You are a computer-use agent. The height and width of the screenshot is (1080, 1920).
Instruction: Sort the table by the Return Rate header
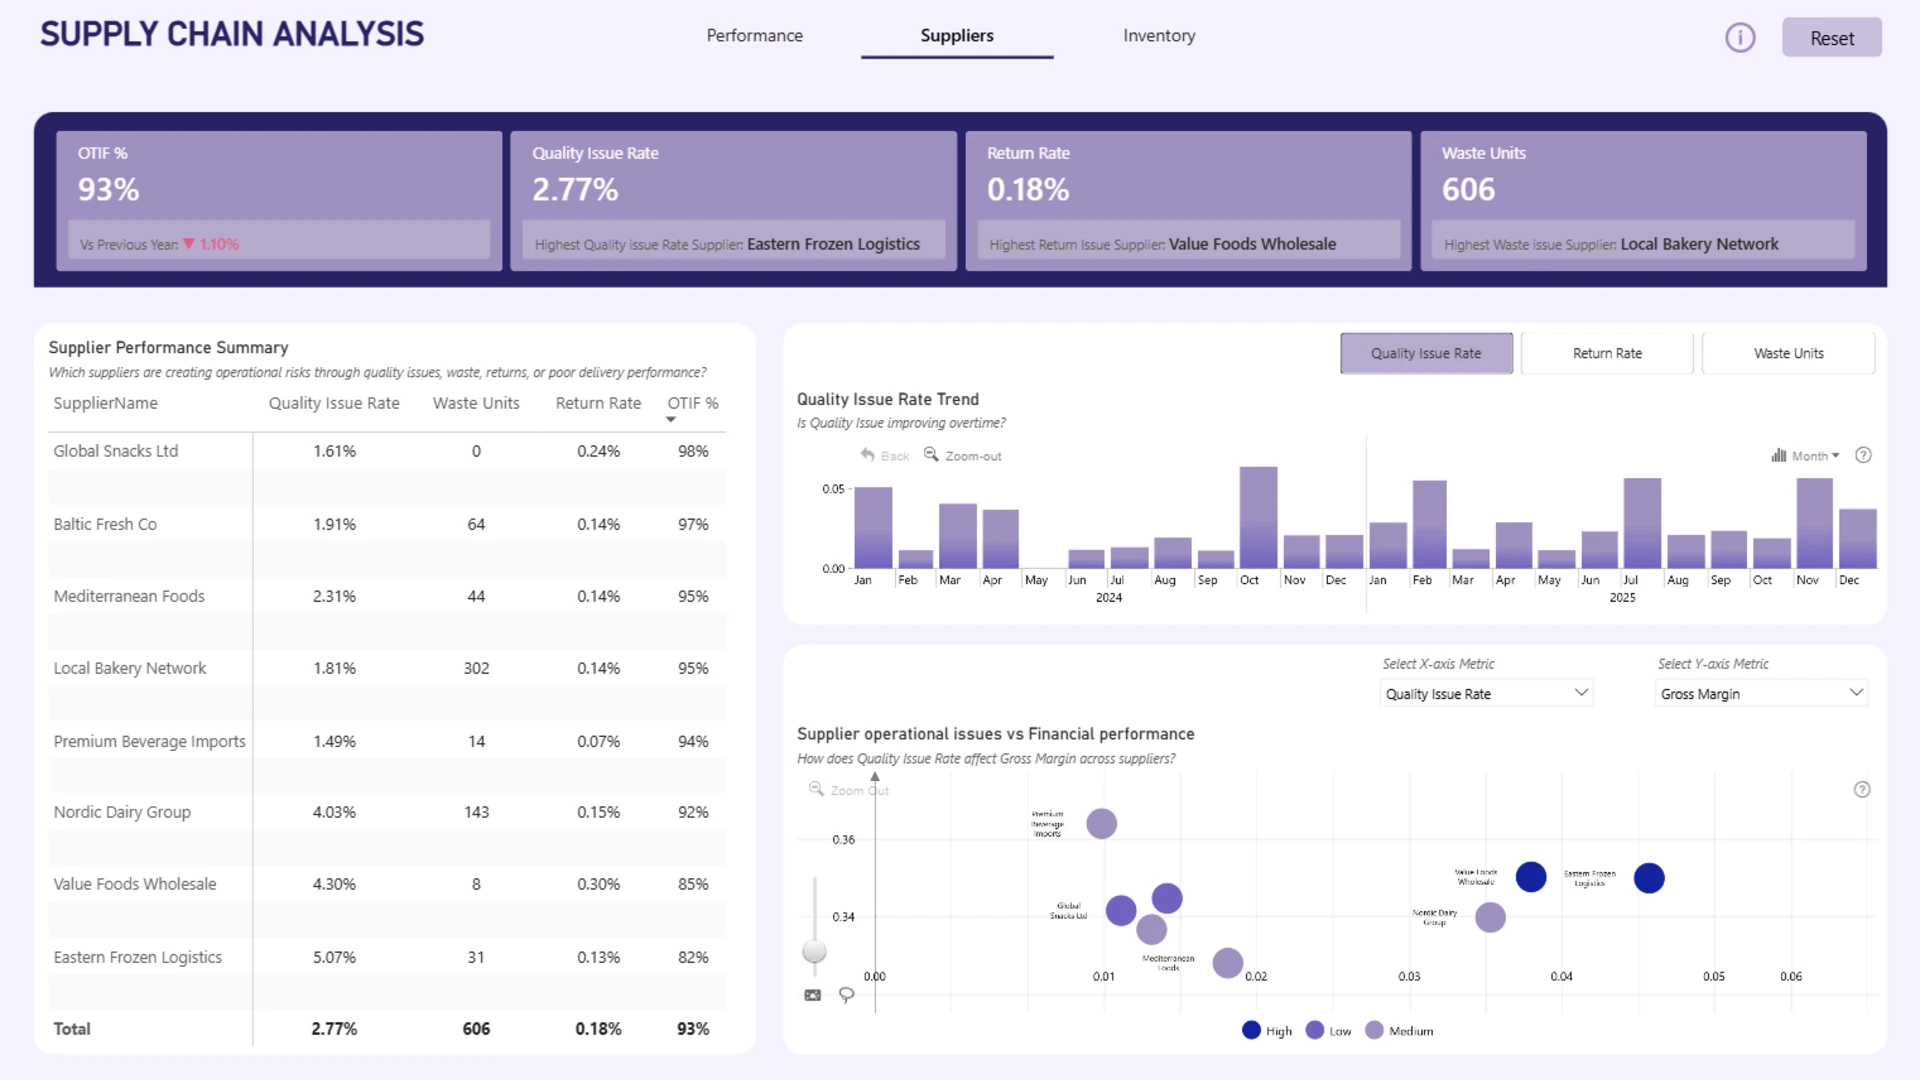pyautogui.click(x=598, y=403)
